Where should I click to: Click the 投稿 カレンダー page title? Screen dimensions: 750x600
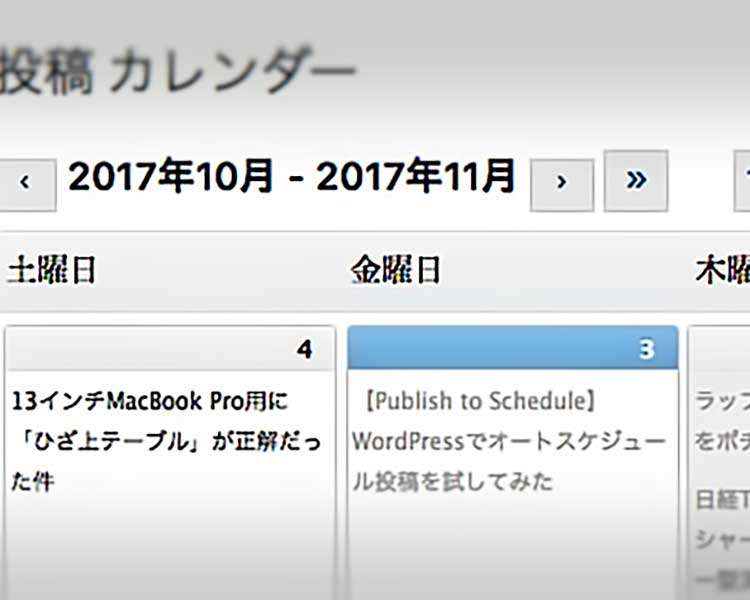click(x=177, y=70)
